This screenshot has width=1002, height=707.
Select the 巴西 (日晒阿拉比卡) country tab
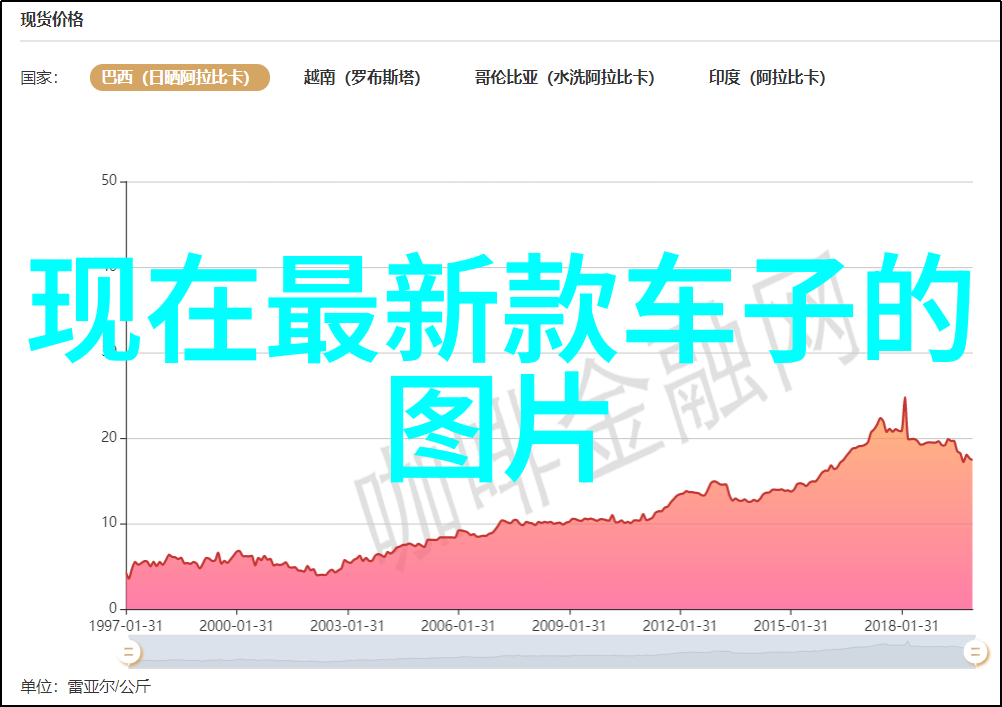(x=180, y=77)
